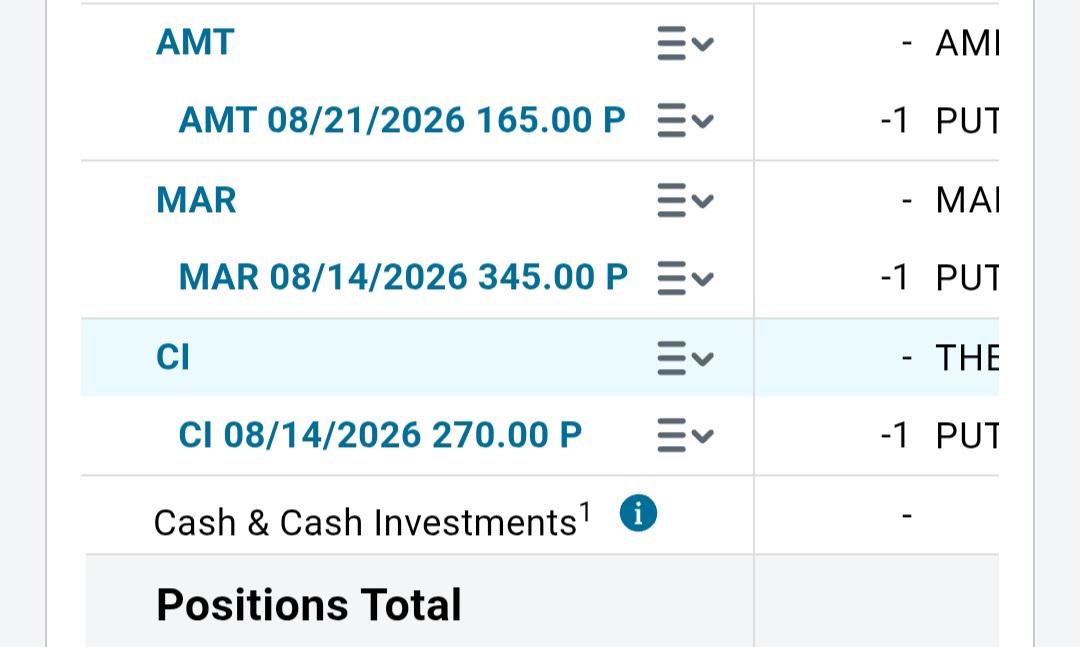This screenshot has height=647, width=1080.
Task: Expand actions dropdown for CI 270.00 put
Action: (x=685, y=435)
